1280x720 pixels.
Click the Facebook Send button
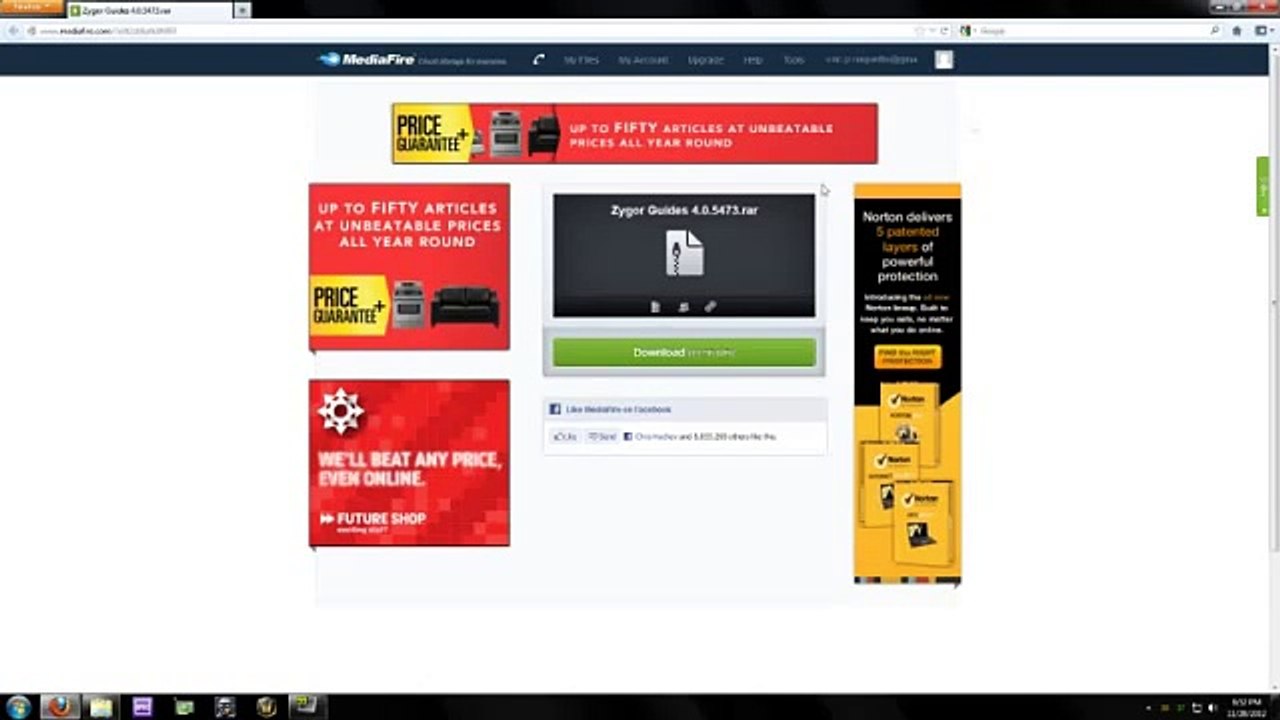602,437
